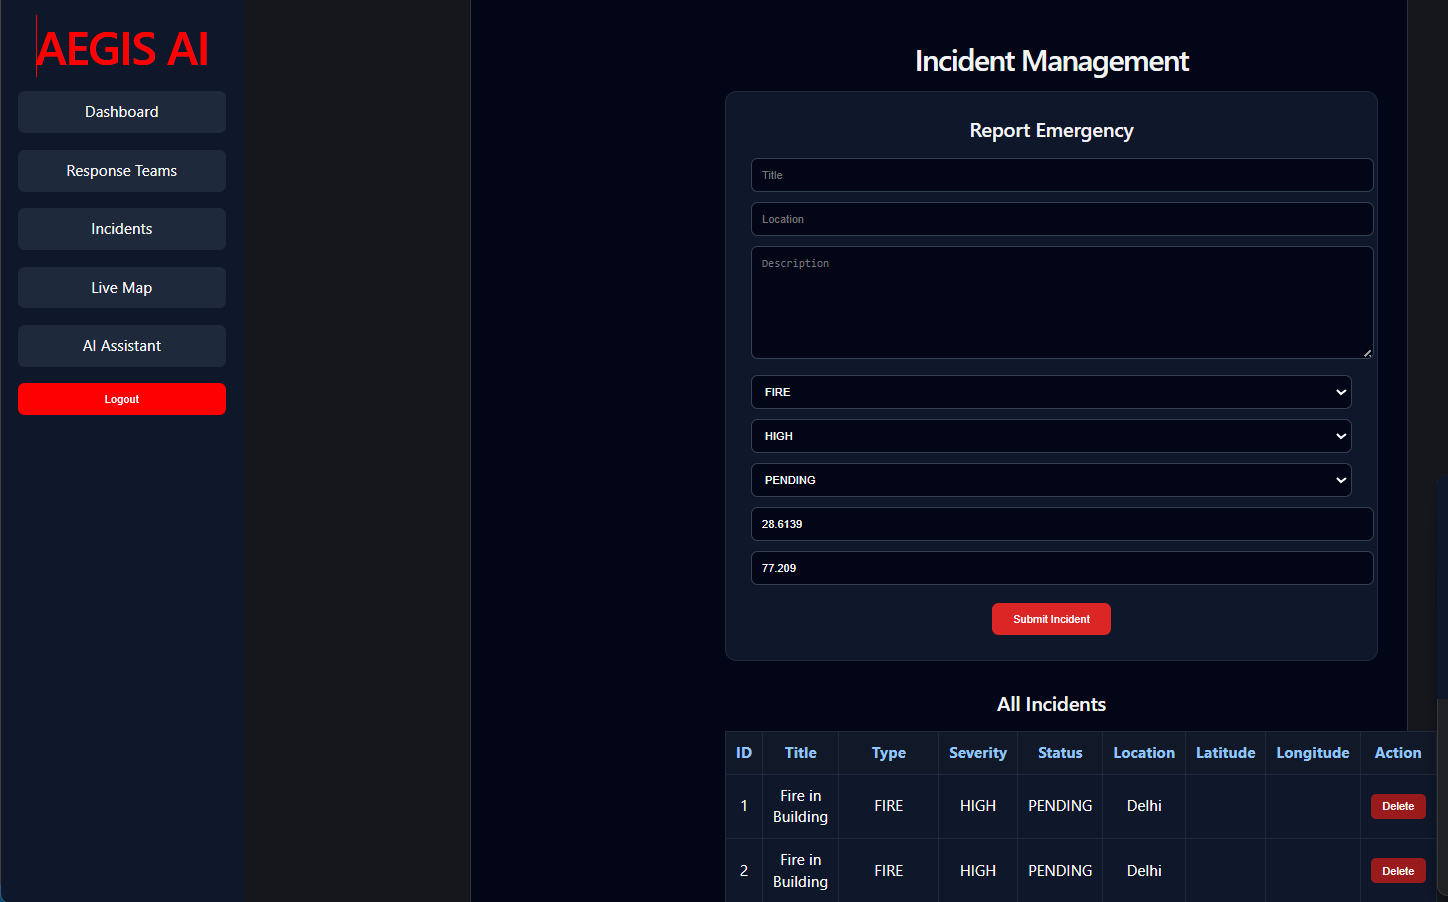Focus the Title input field
The width and height of the screenshot is (1448, 902).
pyautogui.click(x=1062, y=175)
